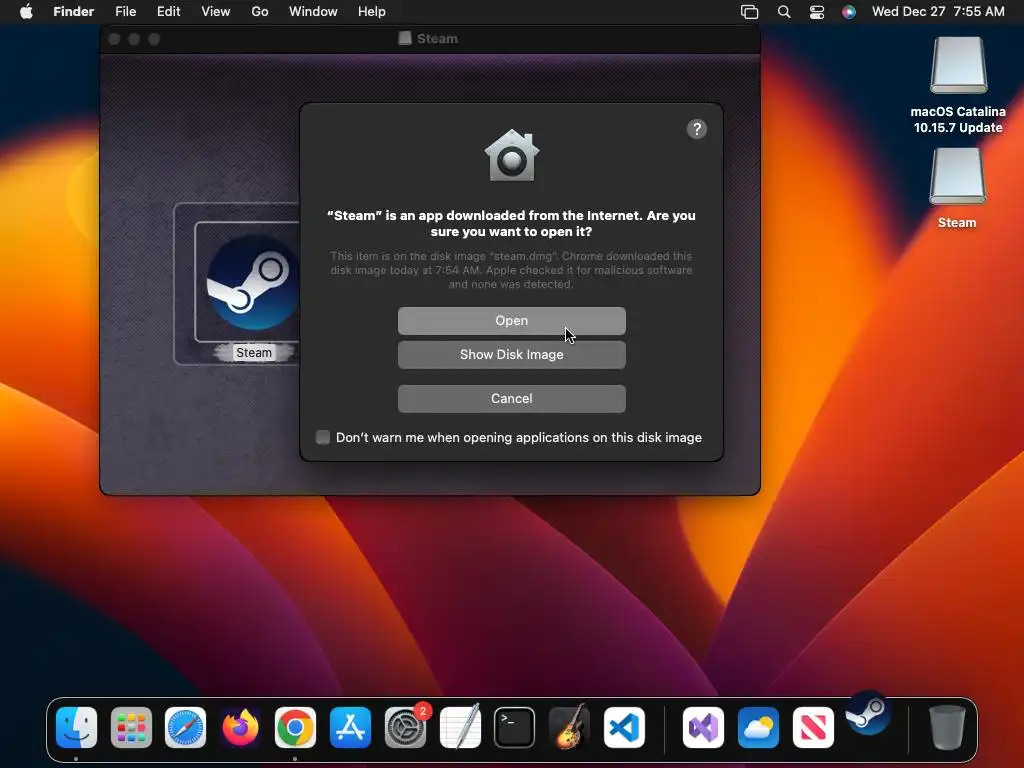Click the Show Disk Image button
The height and width of the screenshot is (768, 1024).
pyautogui.click(x=511, y=355)
